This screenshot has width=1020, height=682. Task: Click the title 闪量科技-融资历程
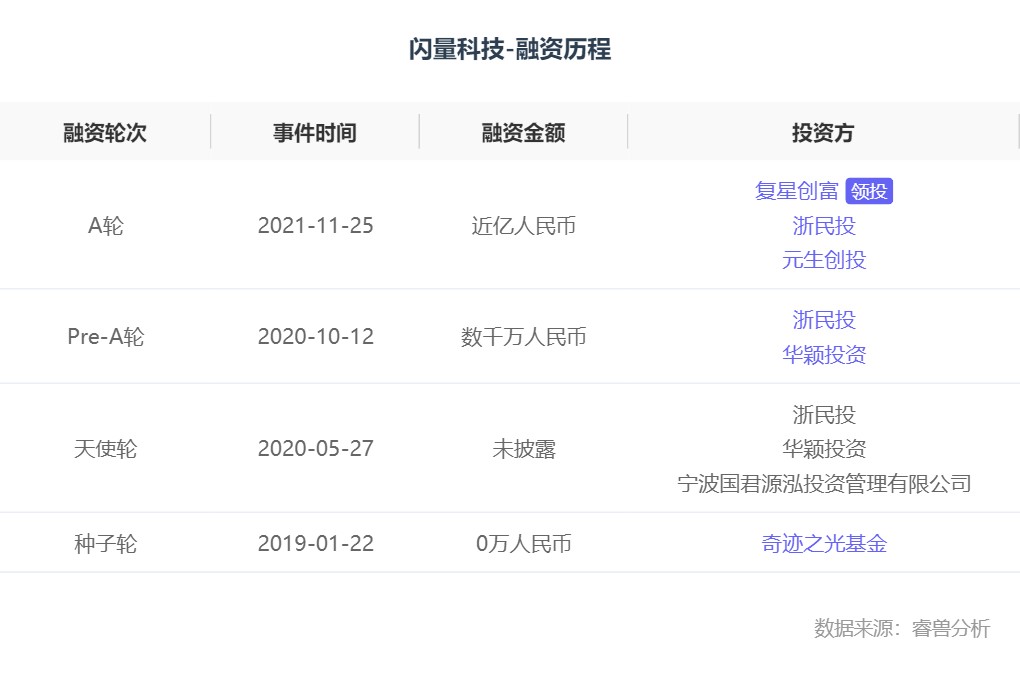tap(510, 49)
